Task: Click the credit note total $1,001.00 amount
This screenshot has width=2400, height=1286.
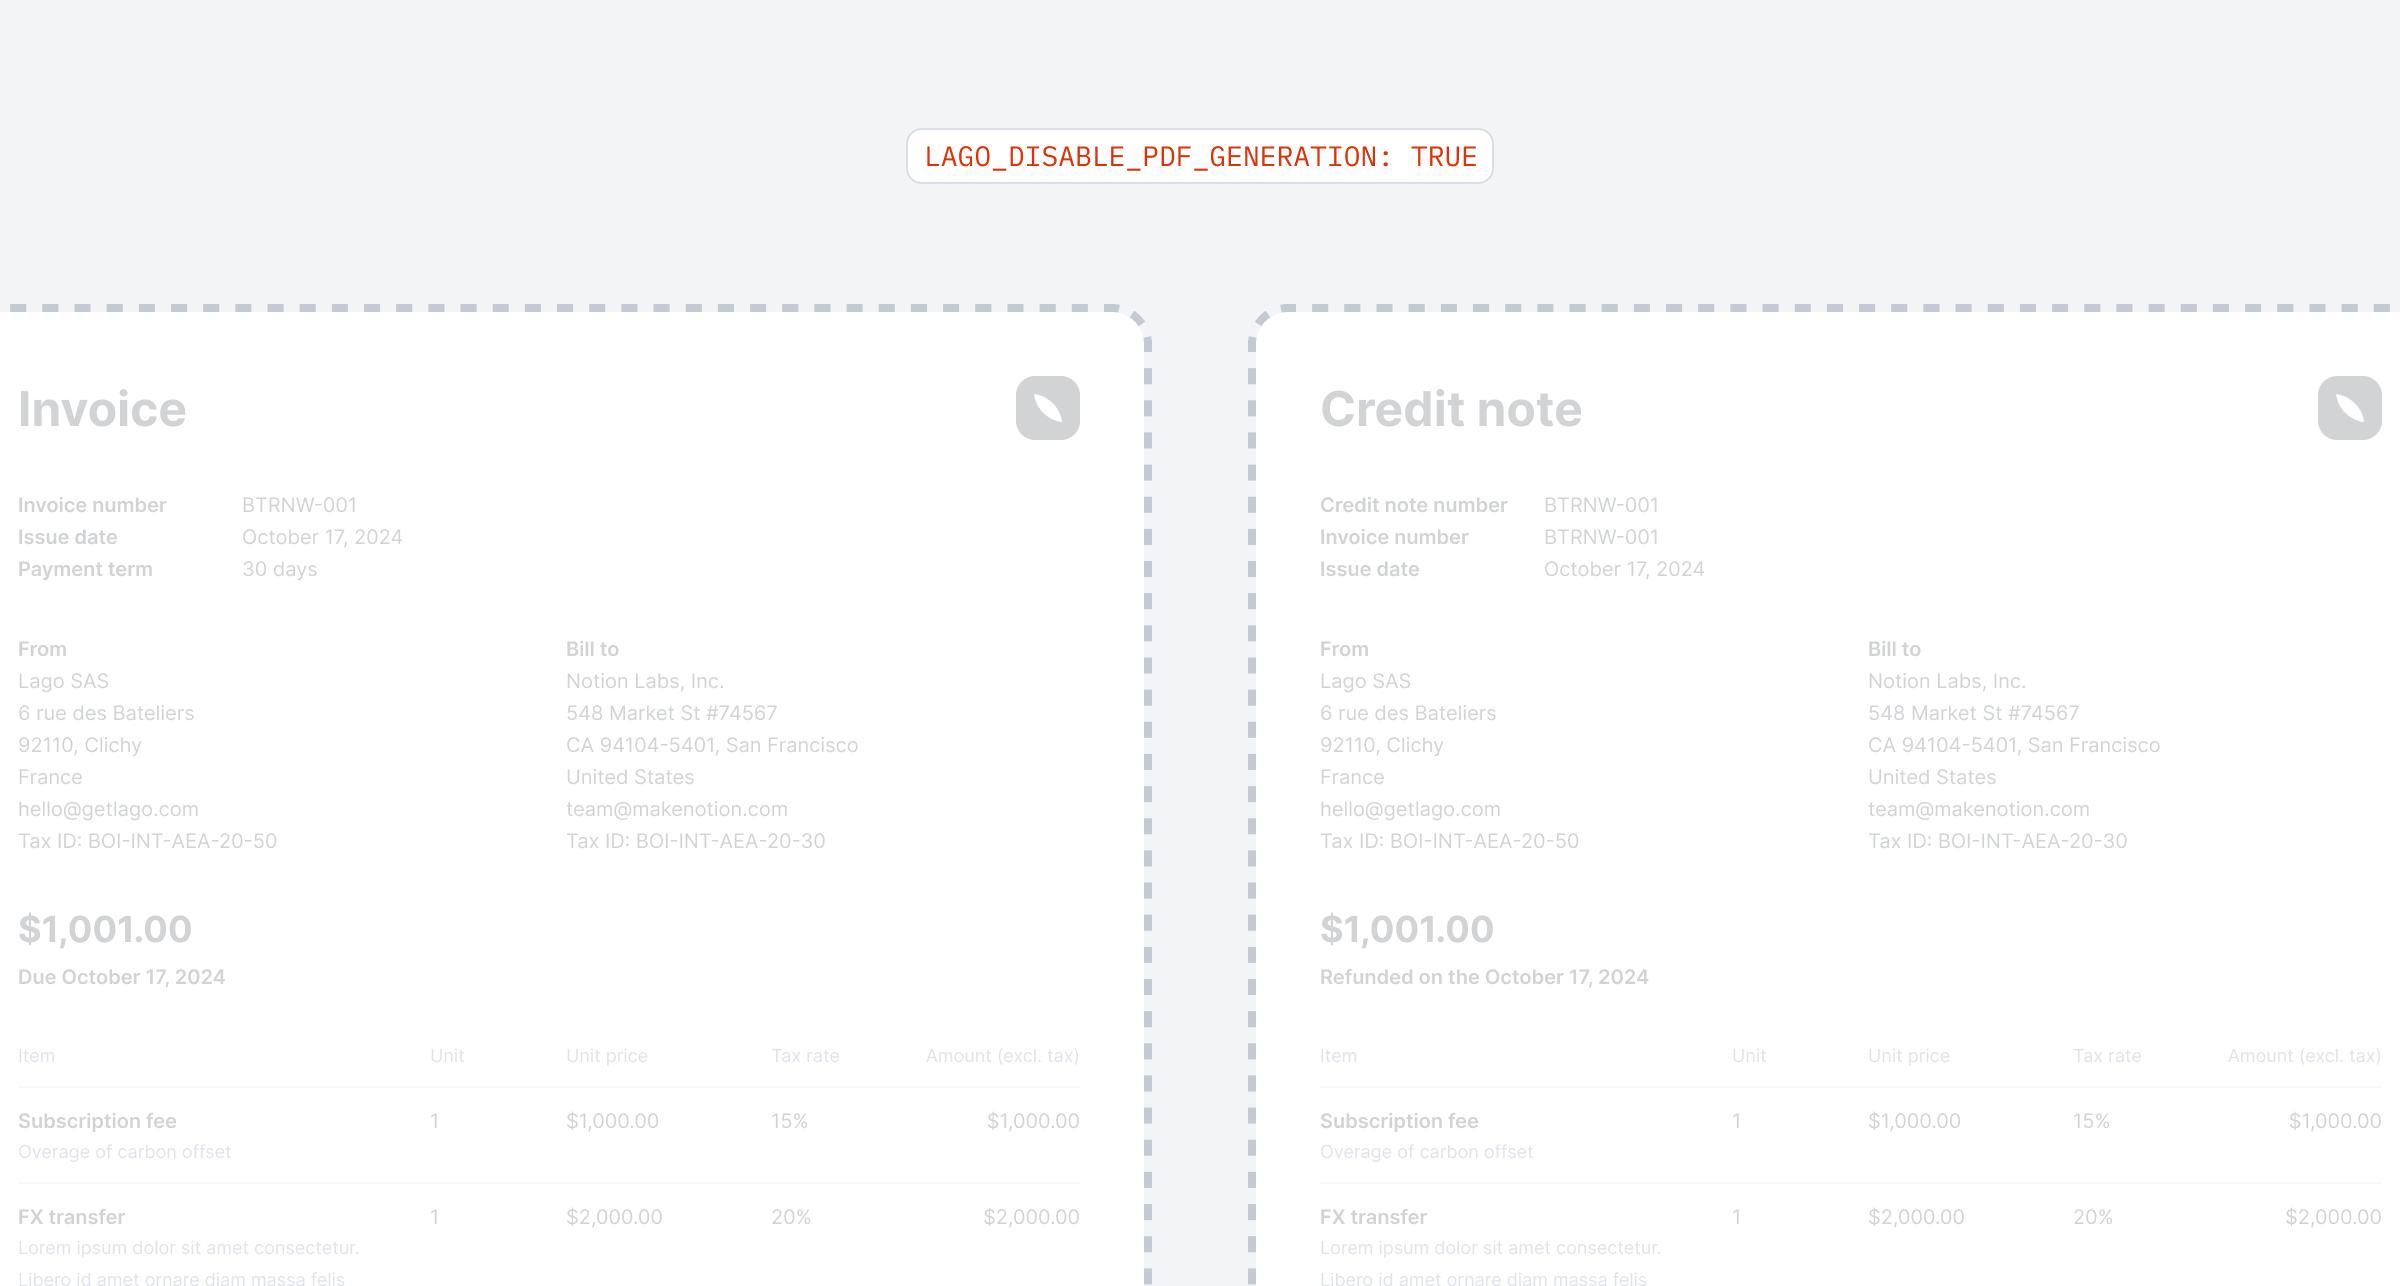Action: [1407, 929]
